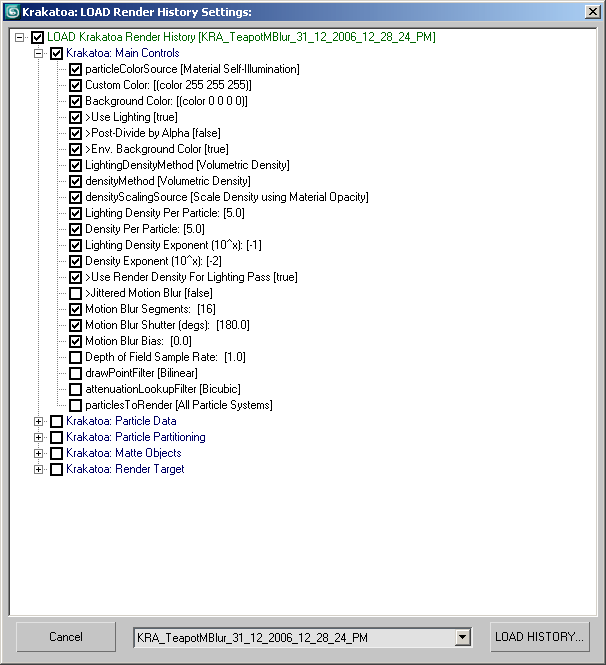Screen dimensions: 606x665
Task: Enable the particlesToRender checkbox
Action: point(75,405)
